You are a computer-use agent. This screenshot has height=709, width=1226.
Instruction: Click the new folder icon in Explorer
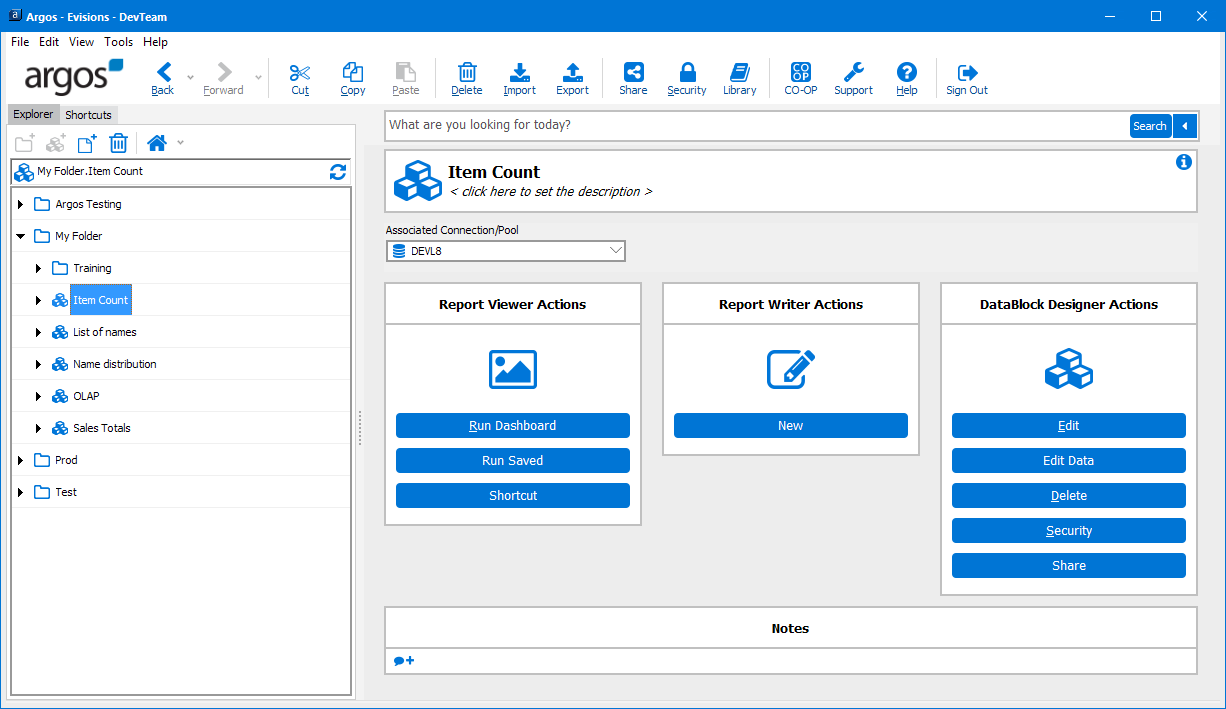[x=25, y=142]
